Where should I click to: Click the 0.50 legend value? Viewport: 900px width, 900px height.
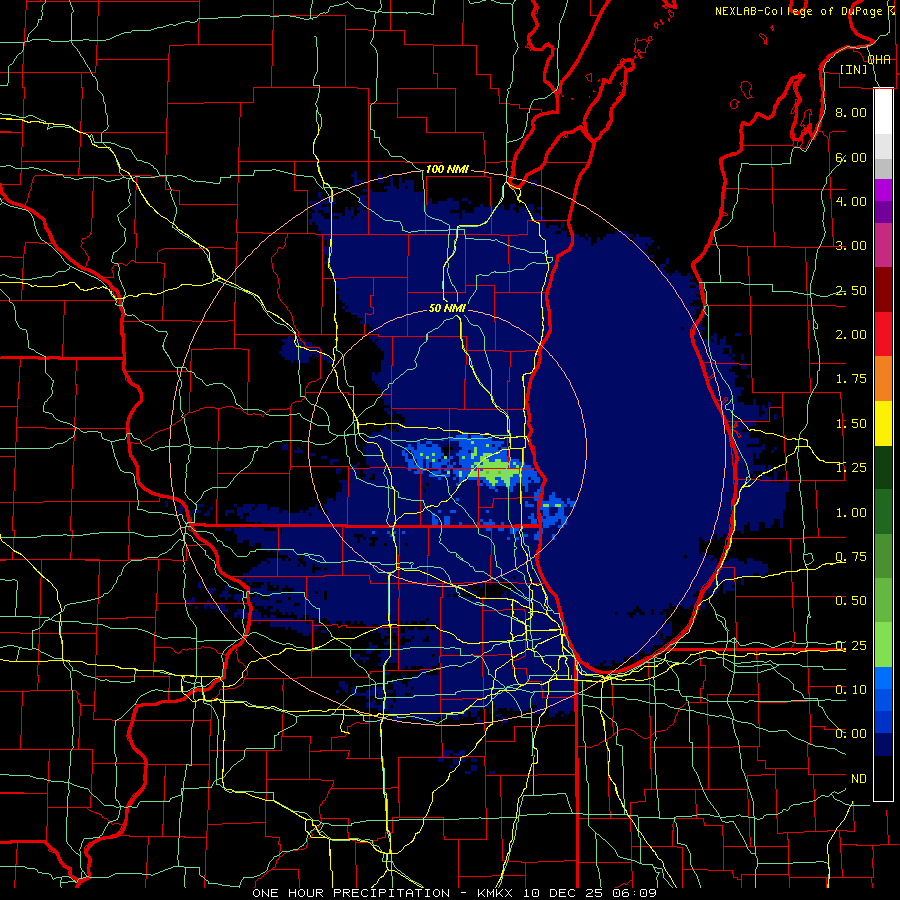tap(851, 601)
